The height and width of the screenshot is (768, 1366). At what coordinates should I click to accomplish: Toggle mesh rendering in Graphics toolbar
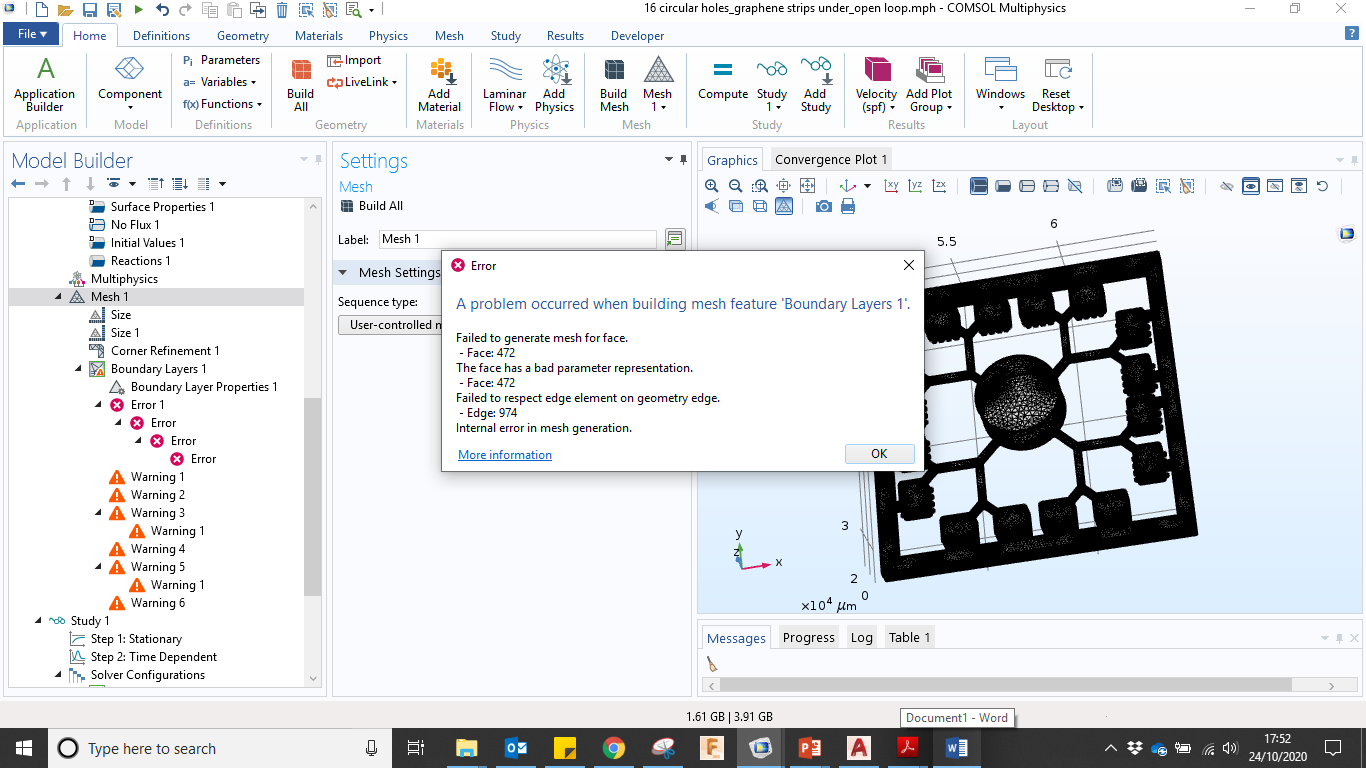coord(784,206)
